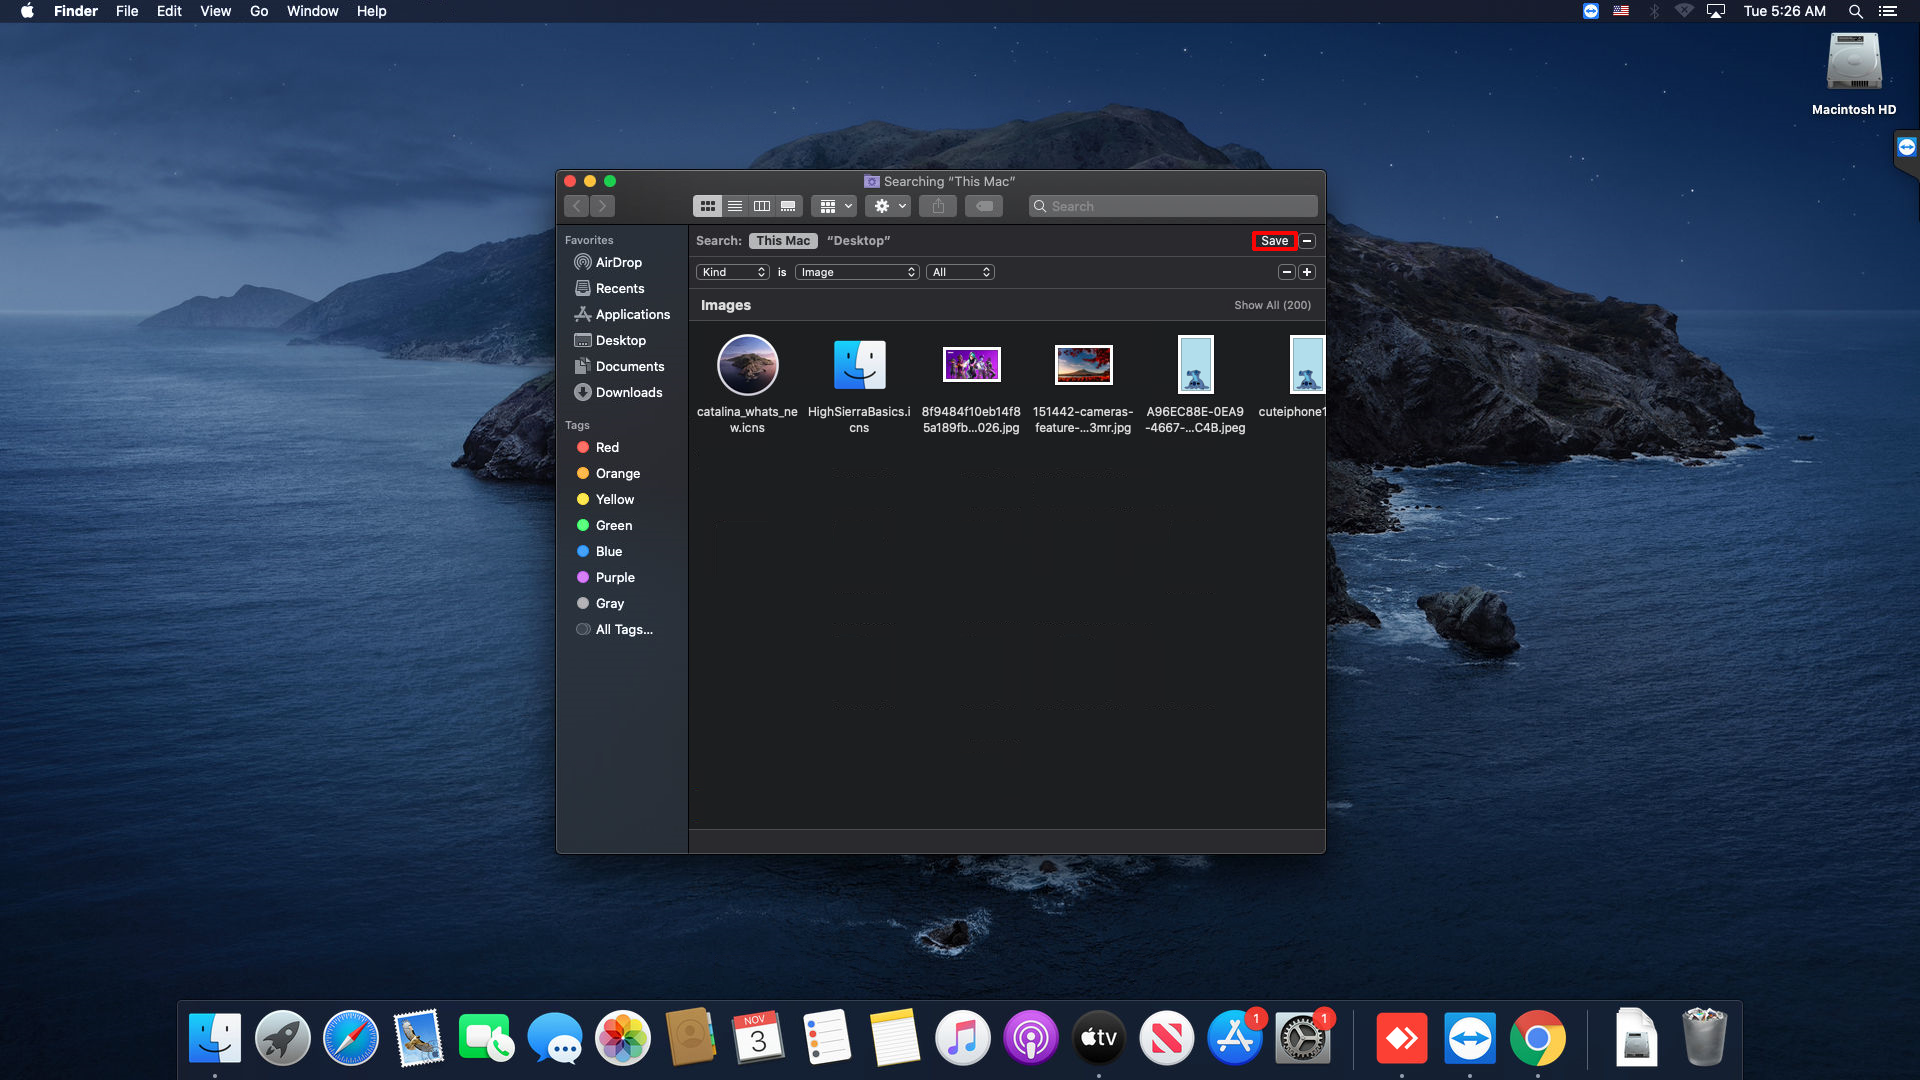
Task: Switch to list view in Finder toolbar
Action: click(x=735, y=206)
